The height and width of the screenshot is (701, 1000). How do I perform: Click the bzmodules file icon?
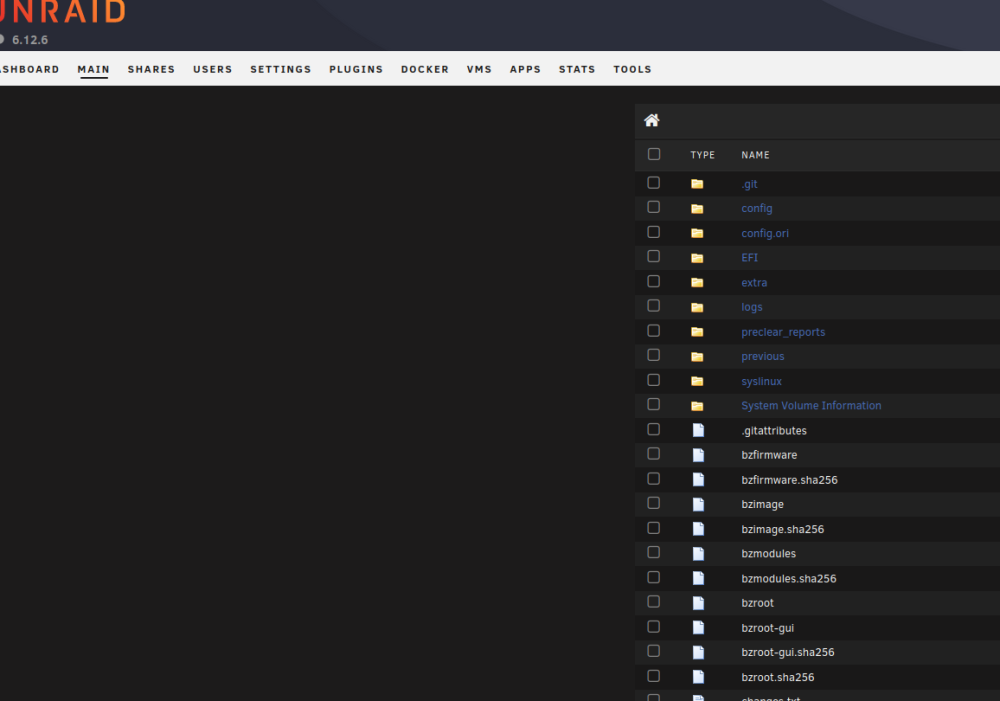click(698, 554)
